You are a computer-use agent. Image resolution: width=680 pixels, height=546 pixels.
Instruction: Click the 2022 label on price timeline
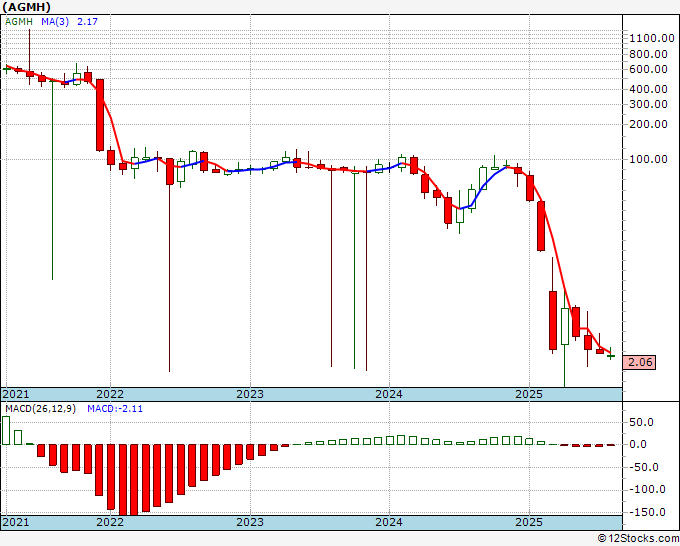point(110,394)
